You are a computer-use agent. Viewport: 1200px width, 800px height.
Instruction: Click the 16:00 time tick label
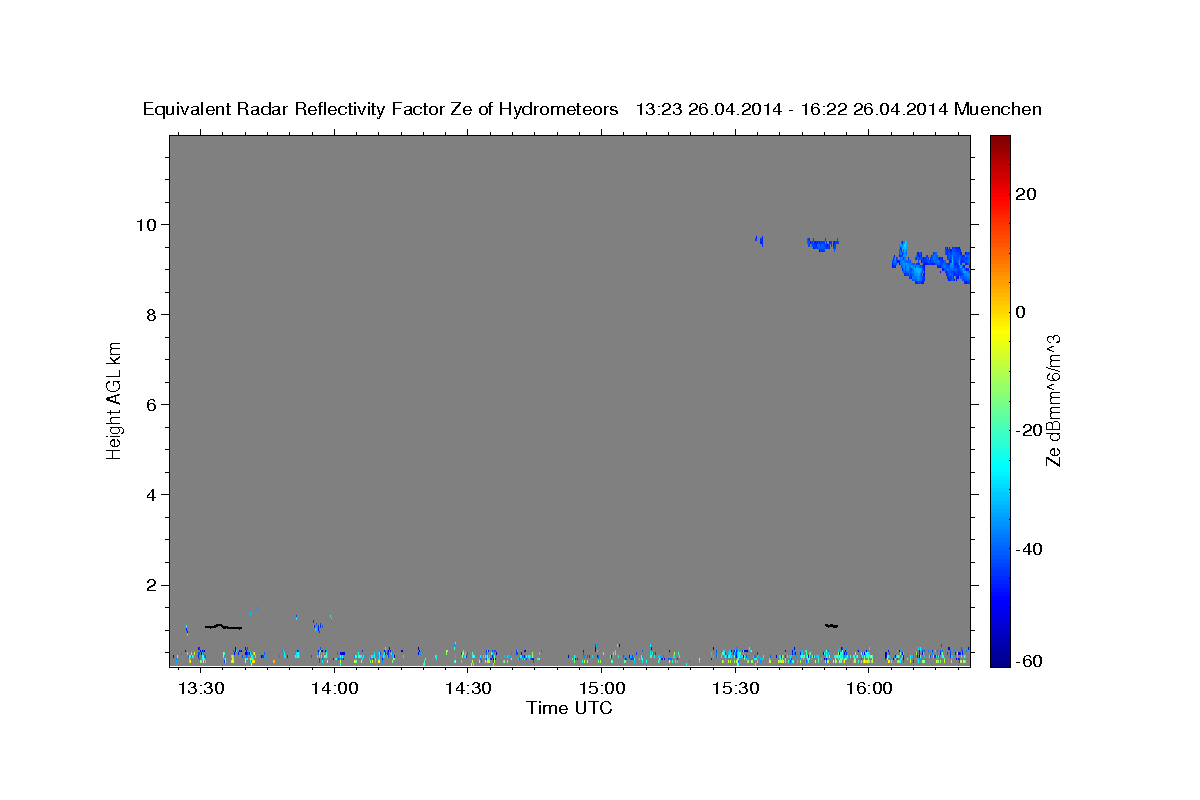pos(869,689)
